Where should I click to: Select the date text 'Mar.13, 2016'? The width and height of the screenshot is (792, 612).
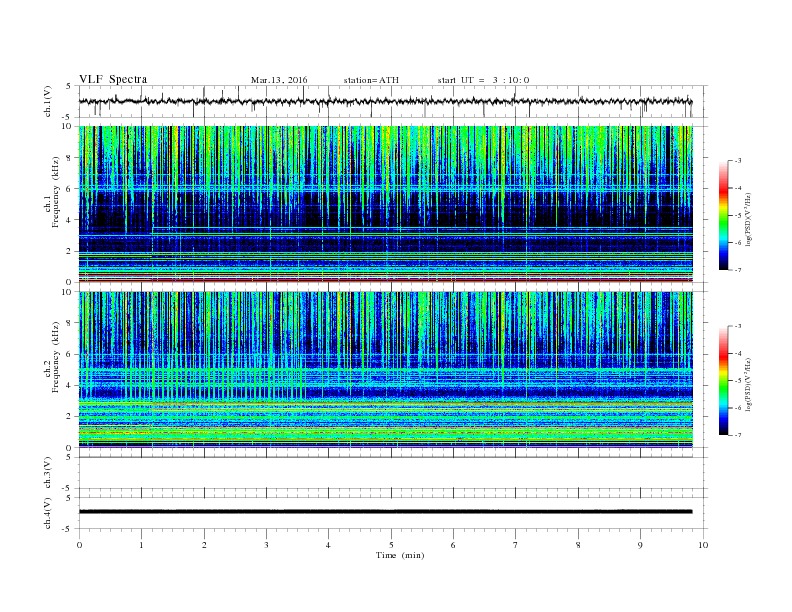click(279, 80)
